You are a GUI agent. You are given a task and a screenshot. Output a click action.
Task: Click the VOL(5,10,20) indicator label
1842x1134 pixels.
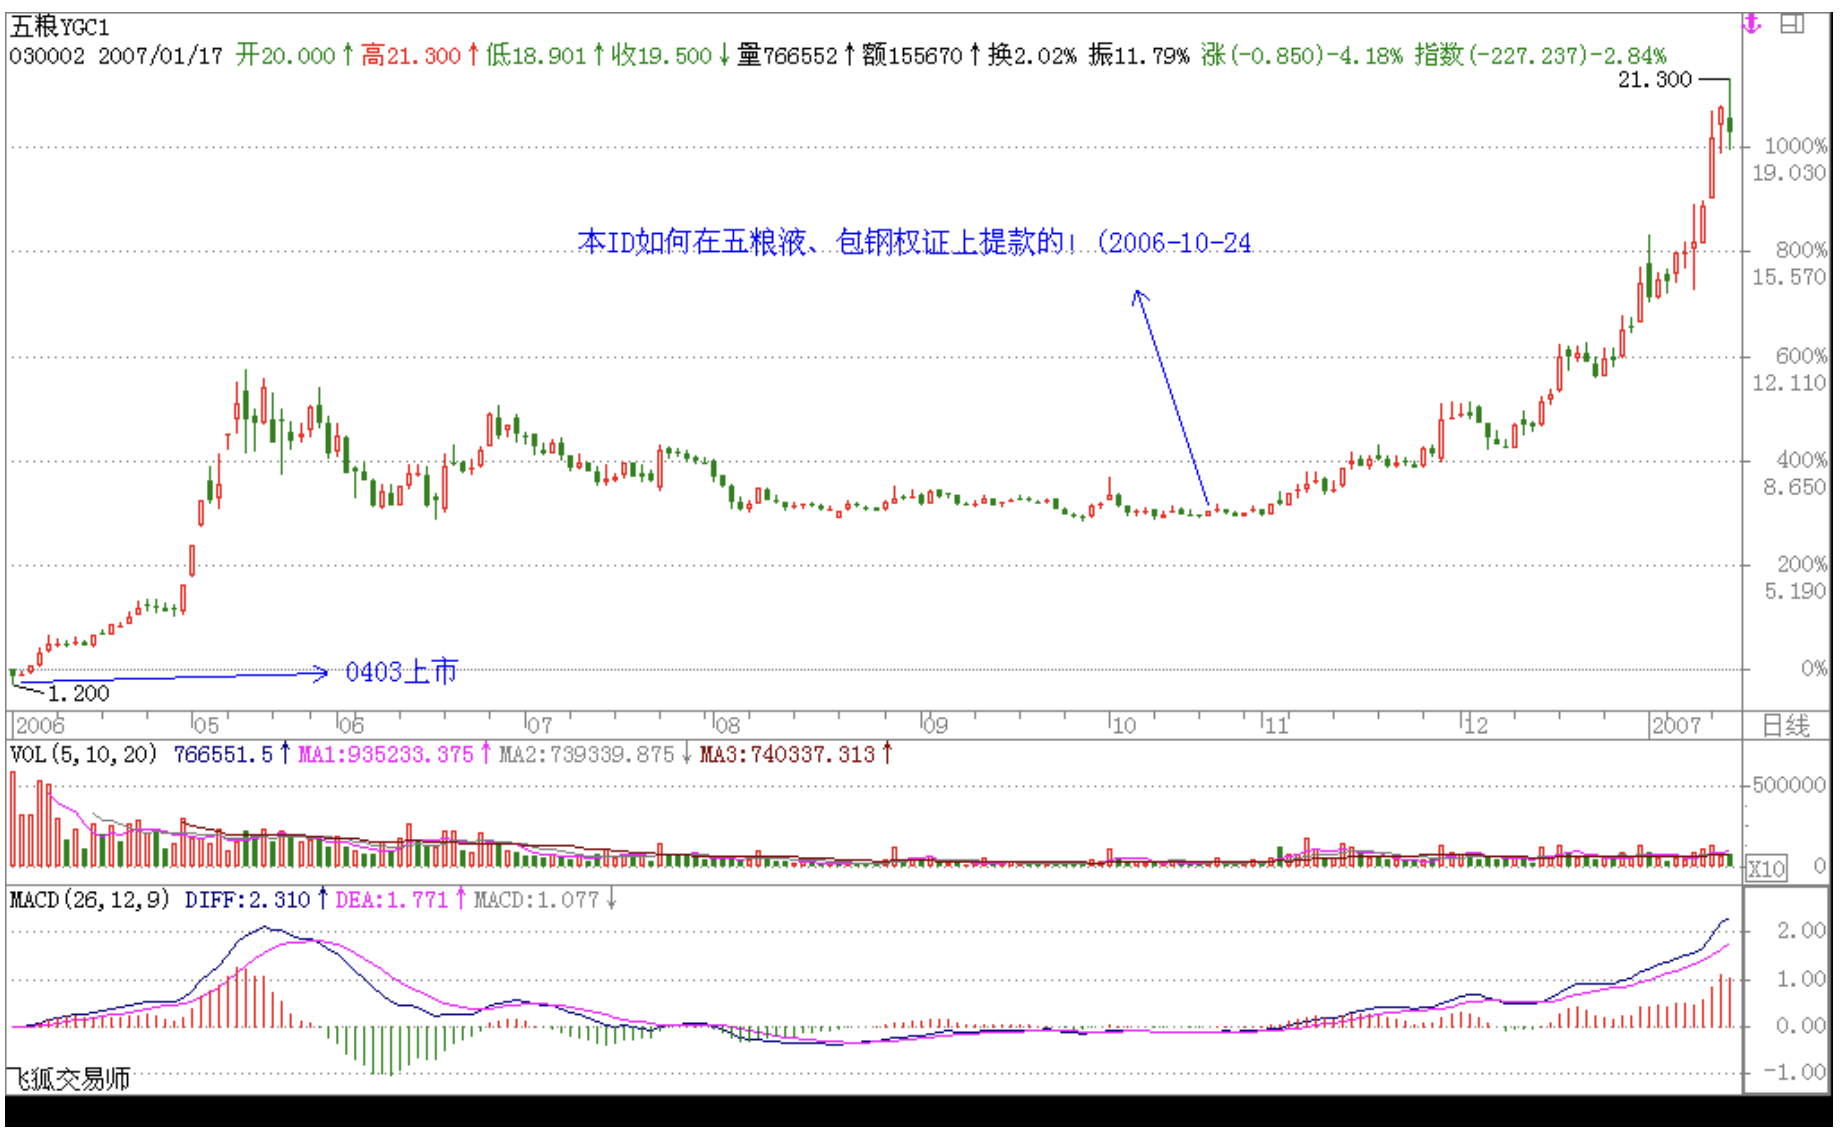pos(84,754)
